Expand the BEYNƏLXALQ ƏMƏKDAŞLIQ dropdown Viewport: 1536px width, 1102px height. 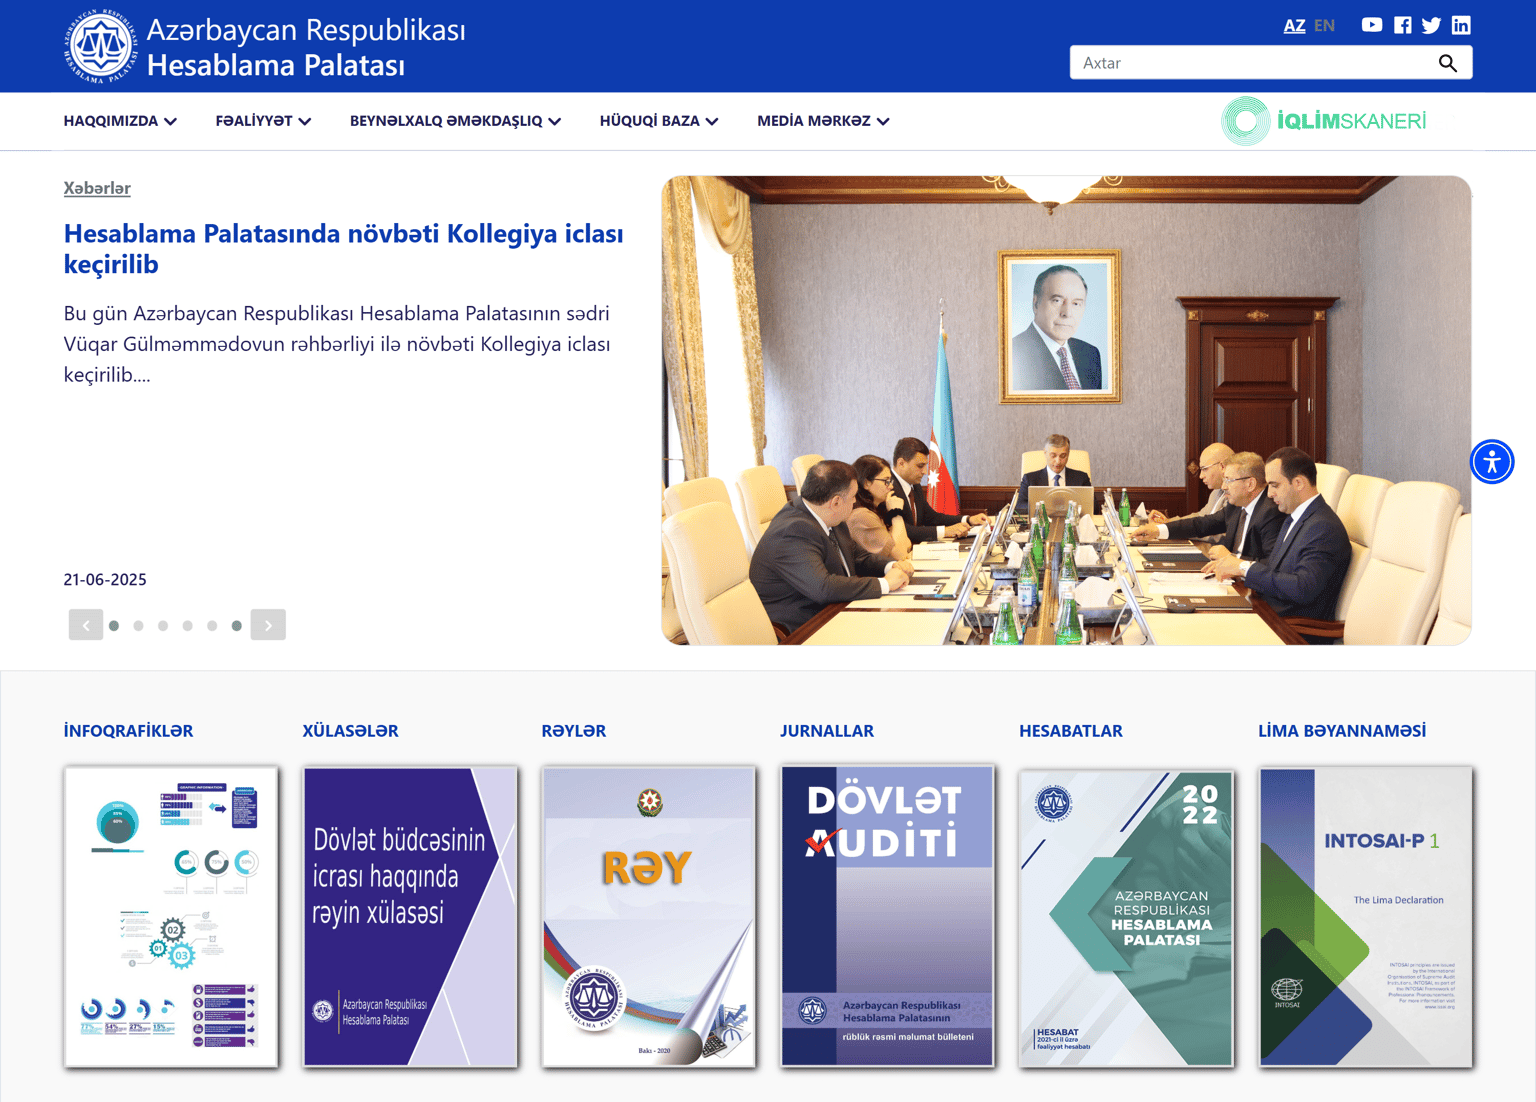tap(455, 121)
